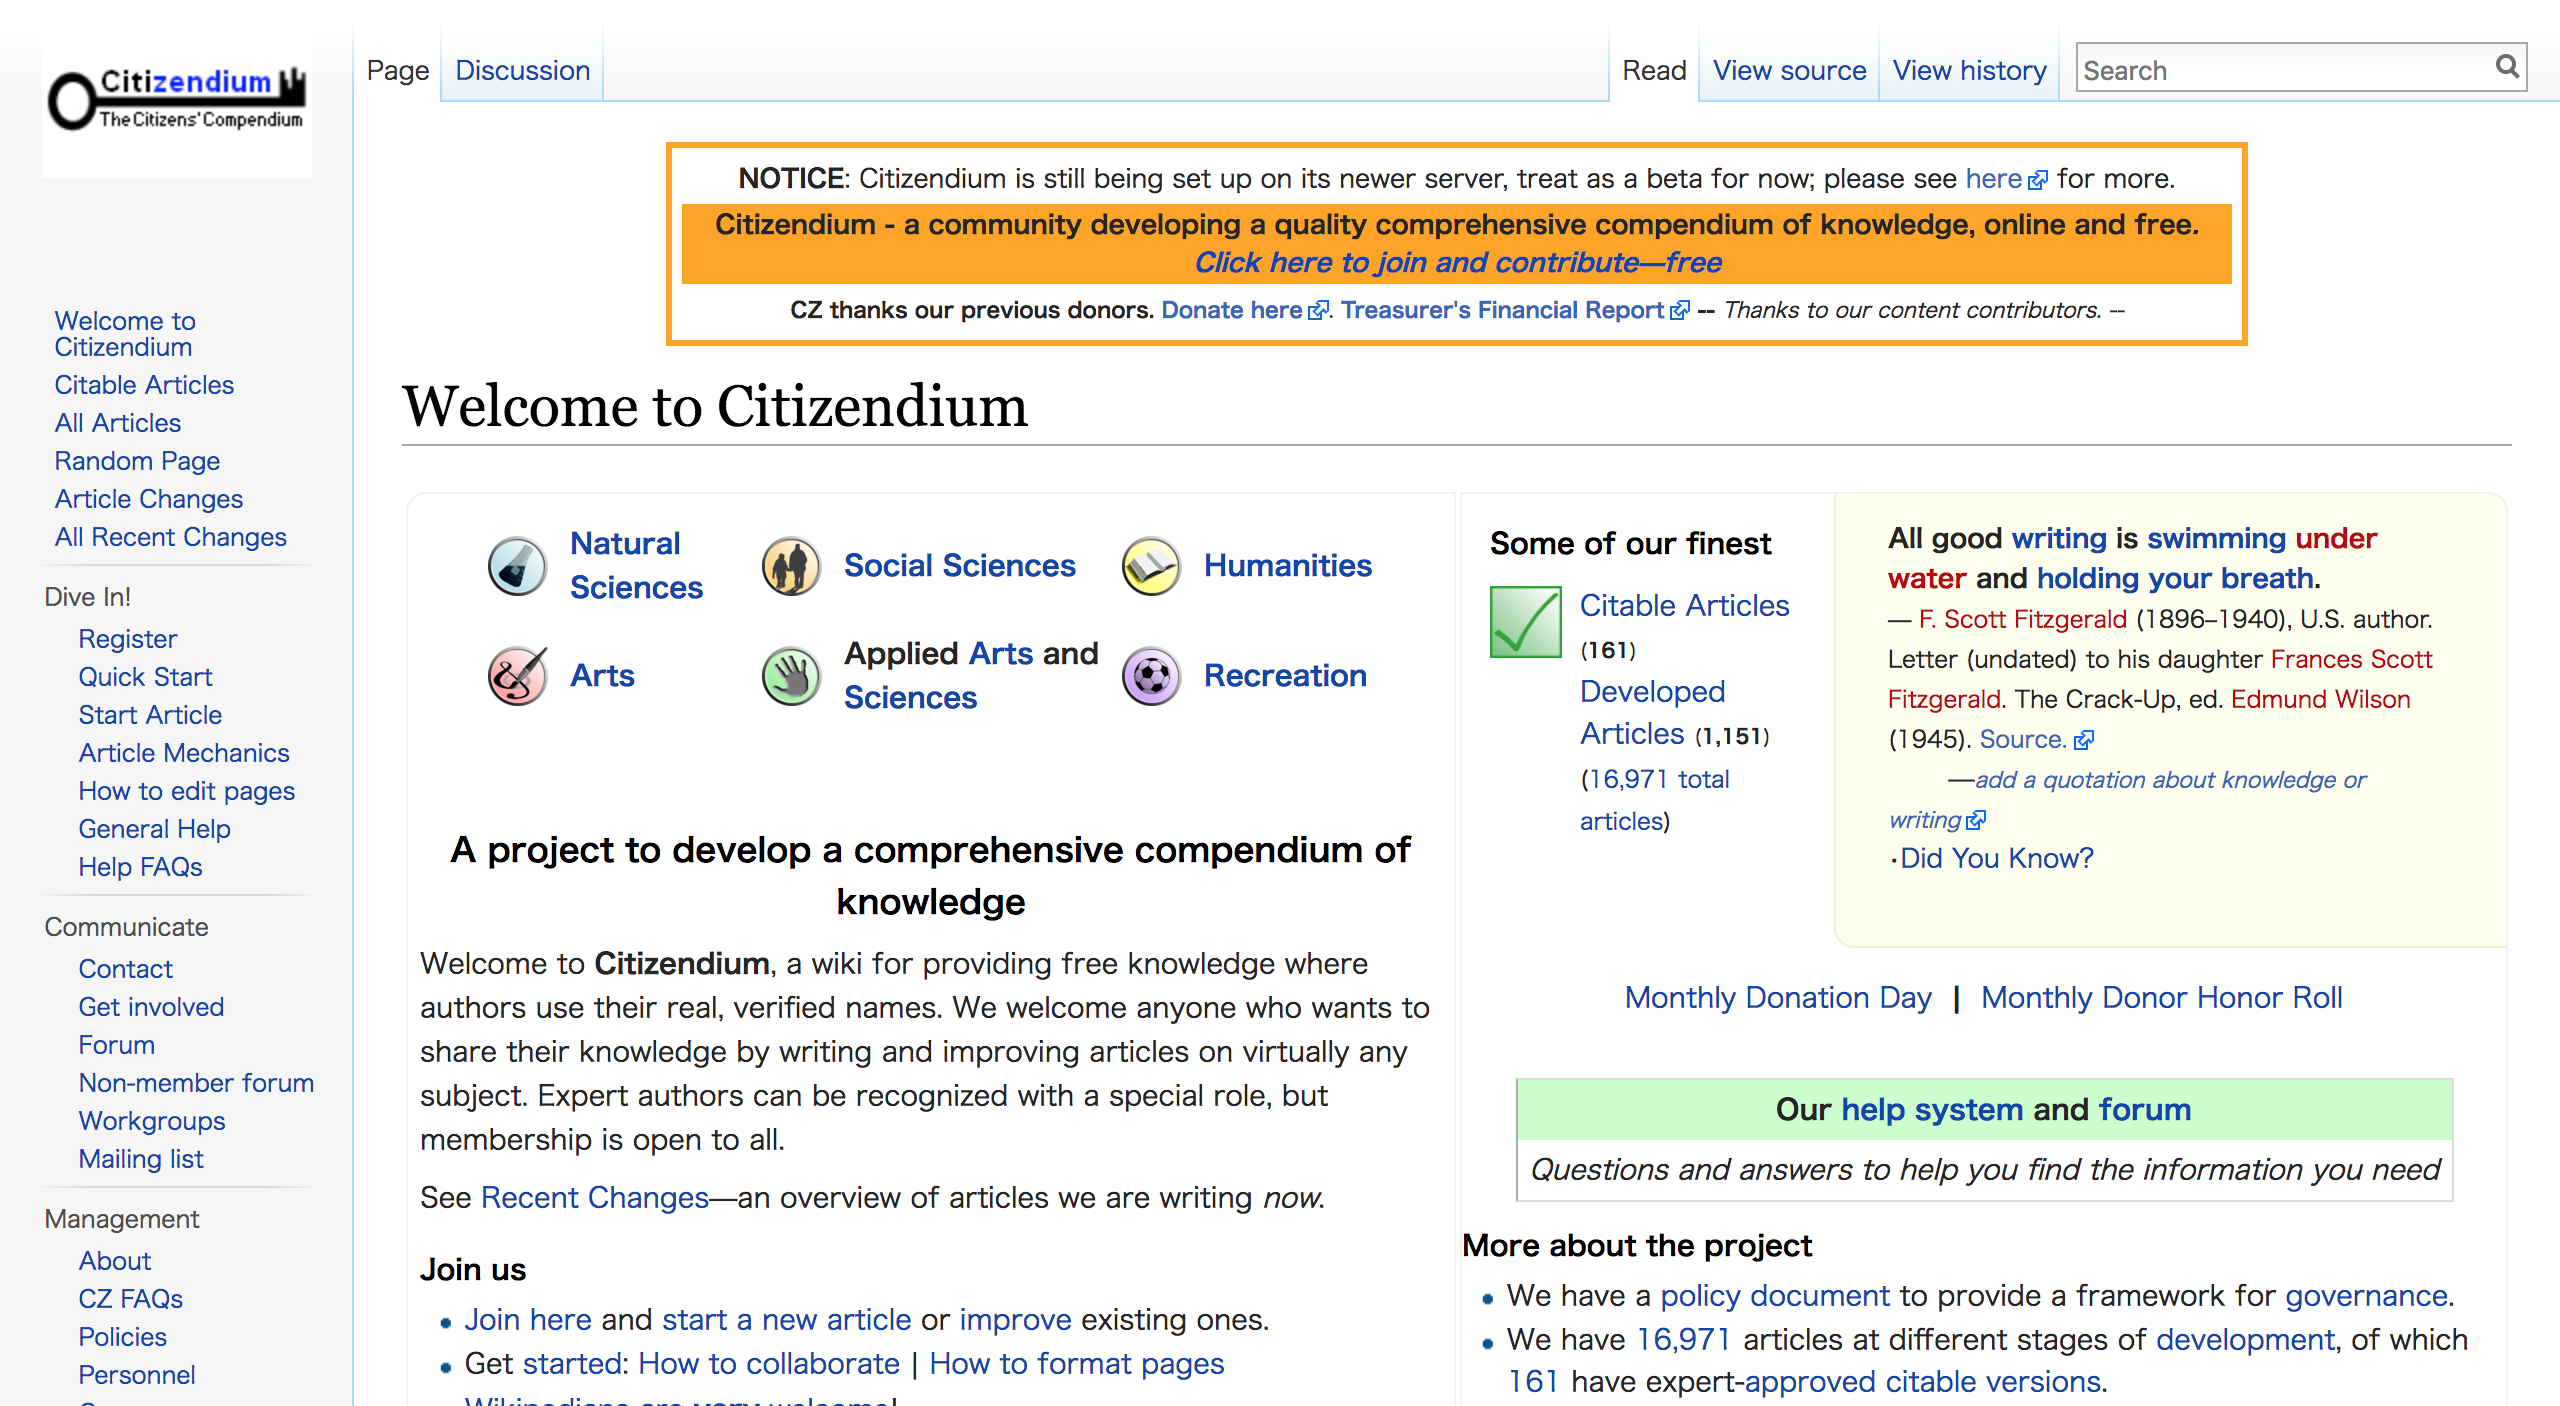Open Random Page in the sidebar
2560x1406 pixels.
(x=137, y=461)
